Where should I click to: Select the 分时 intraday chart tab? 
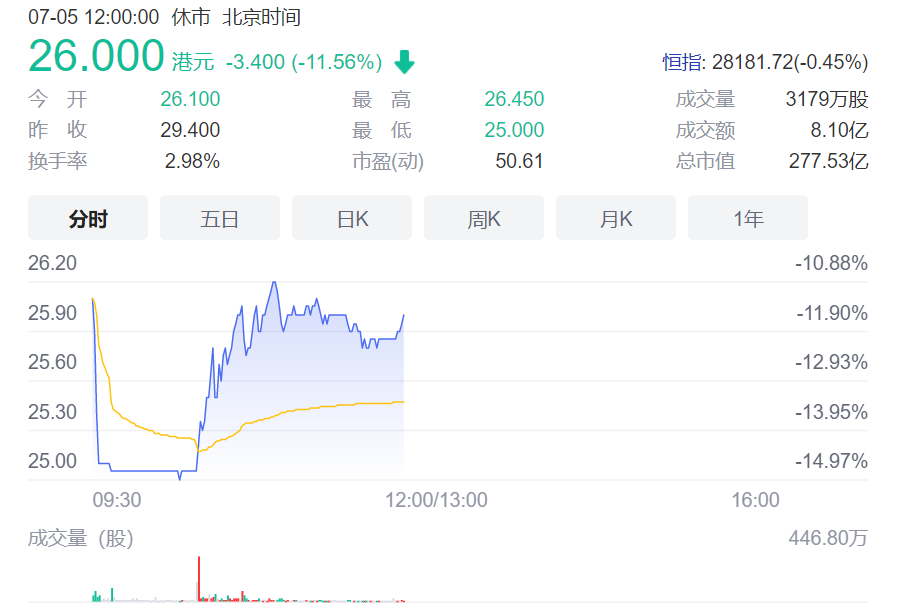(x=88, y=218)
